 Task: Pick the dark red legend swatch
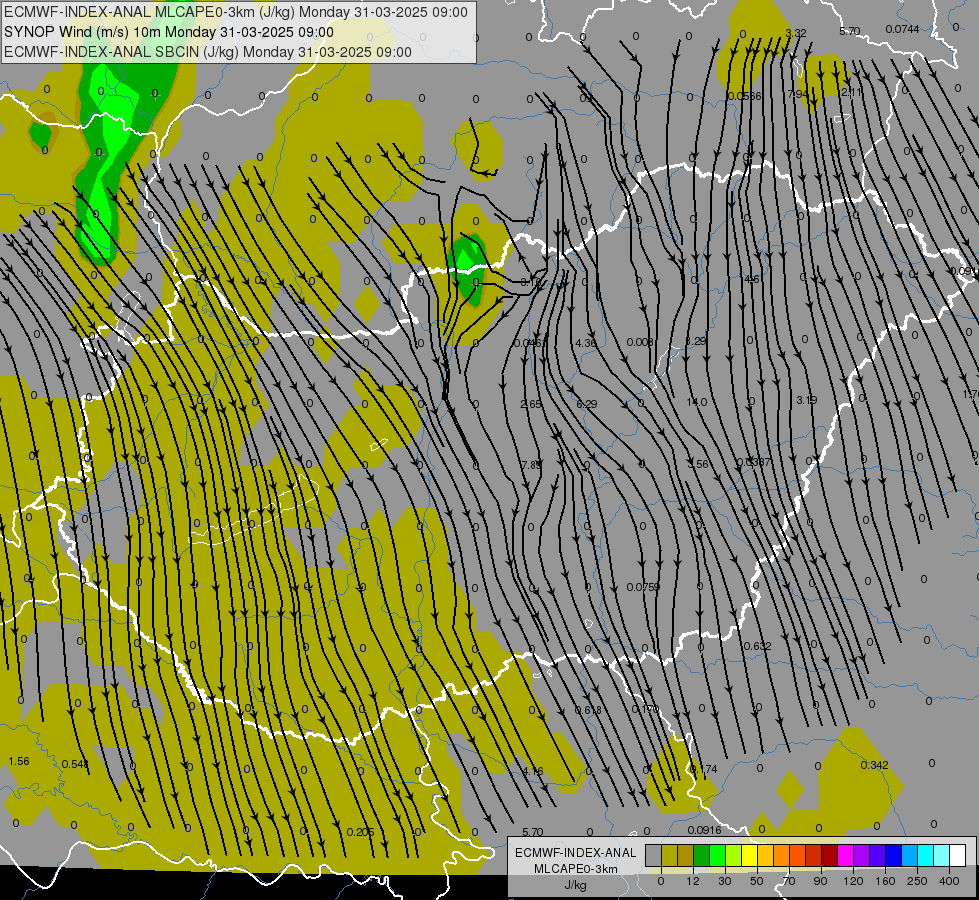(x=829, y=855)
